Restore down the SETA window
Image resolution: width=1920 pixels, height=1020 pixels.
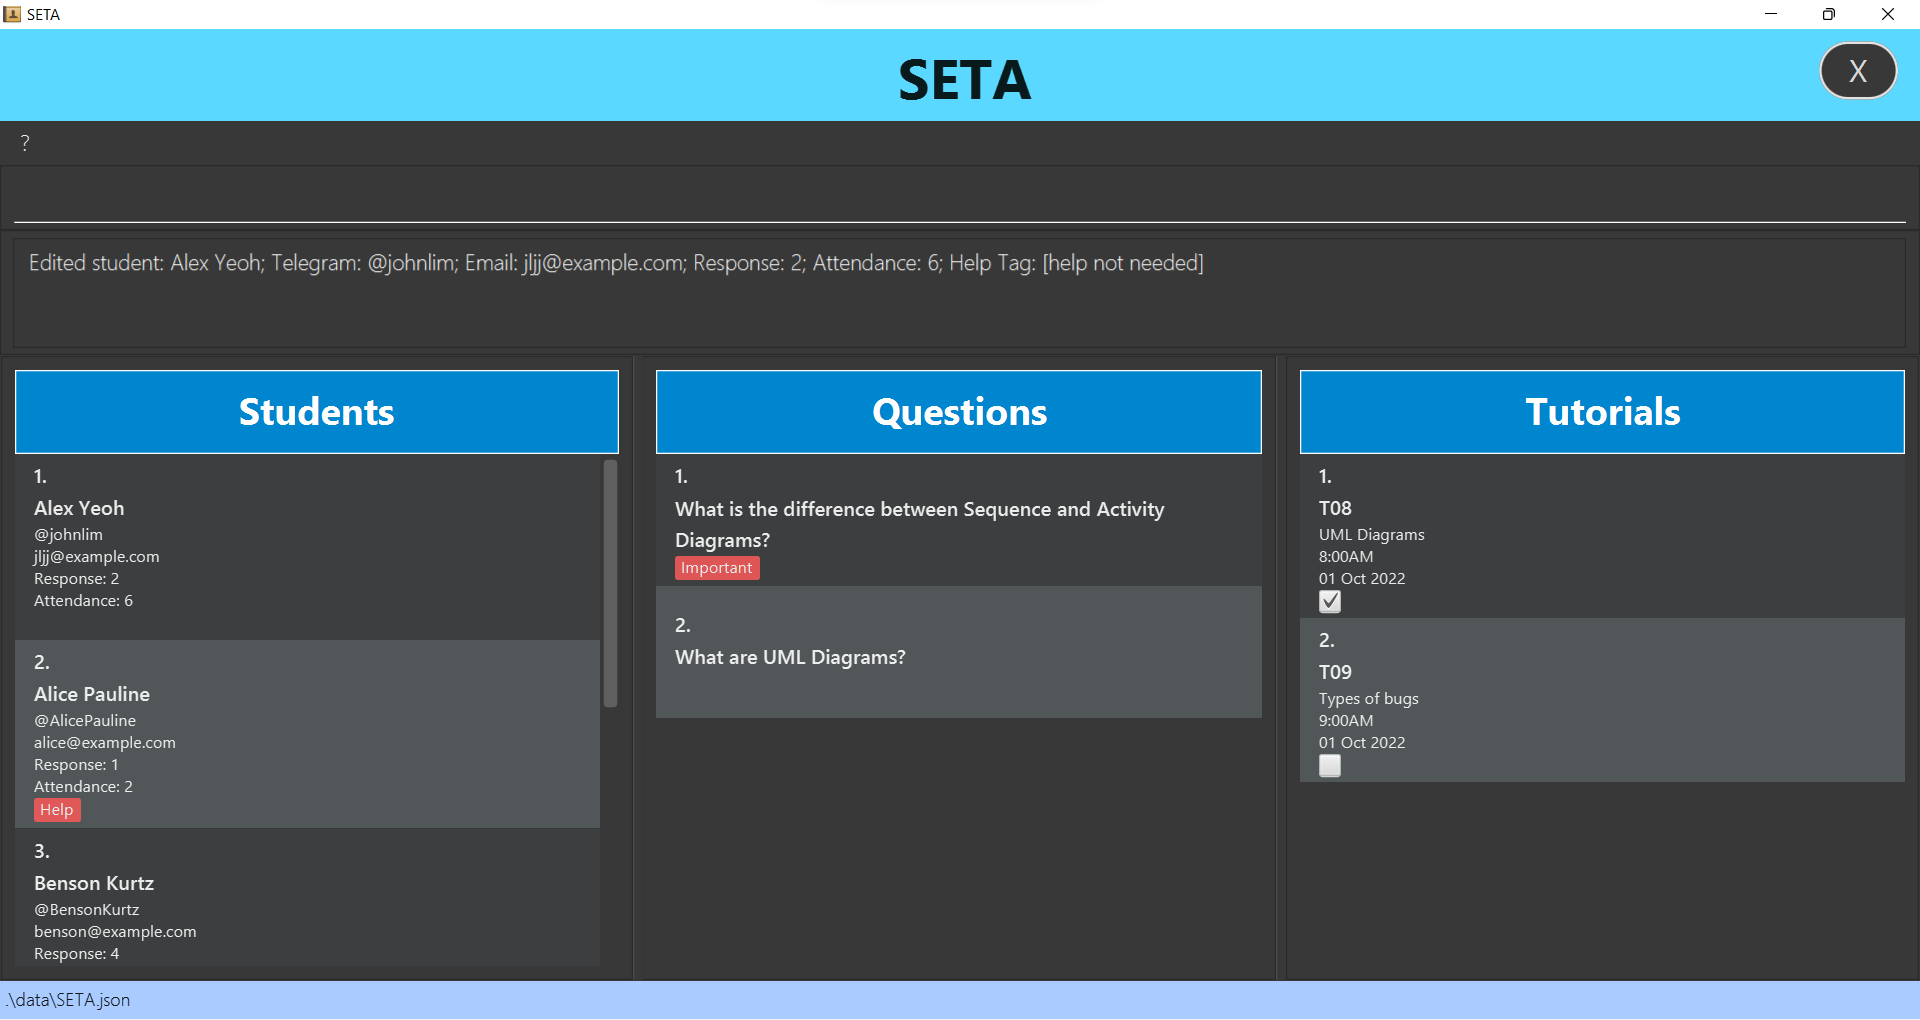(x=1829, y=14)
